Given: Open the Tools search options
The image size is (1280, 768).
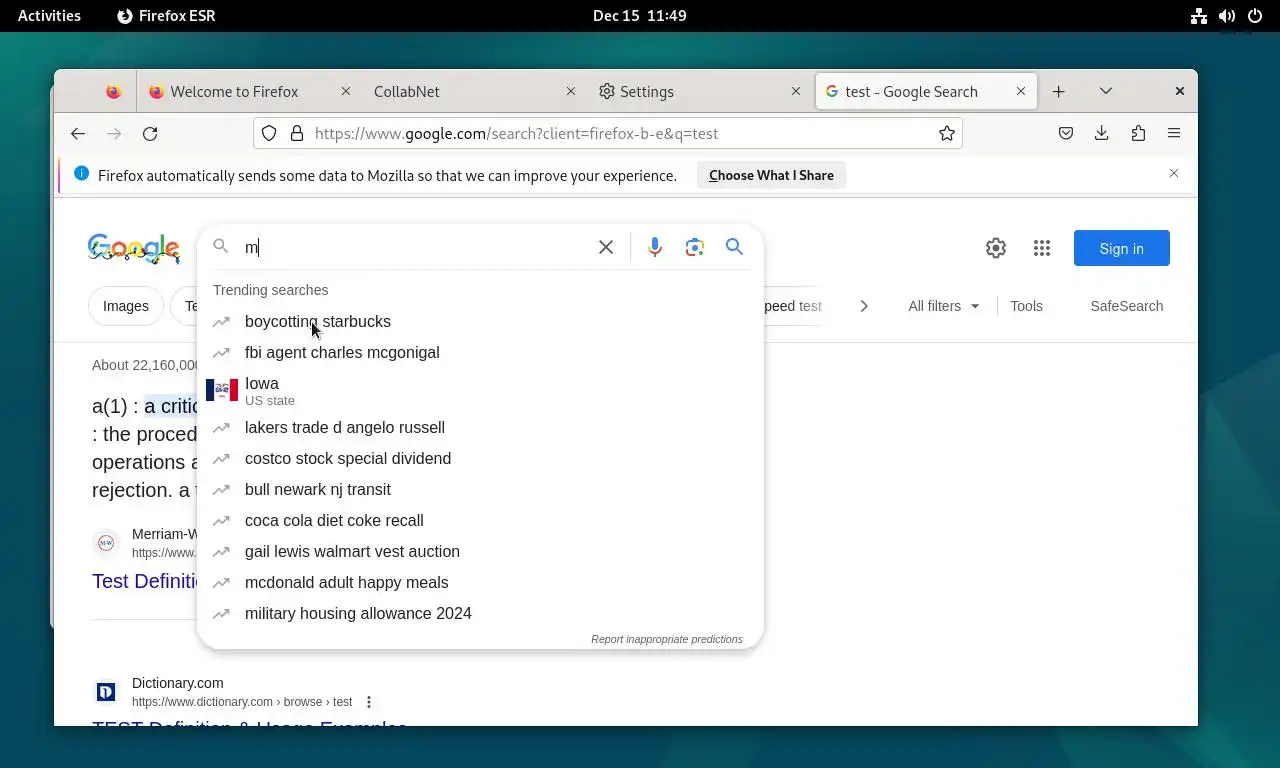Looking at the screenshot, I should coord(1026,306).
